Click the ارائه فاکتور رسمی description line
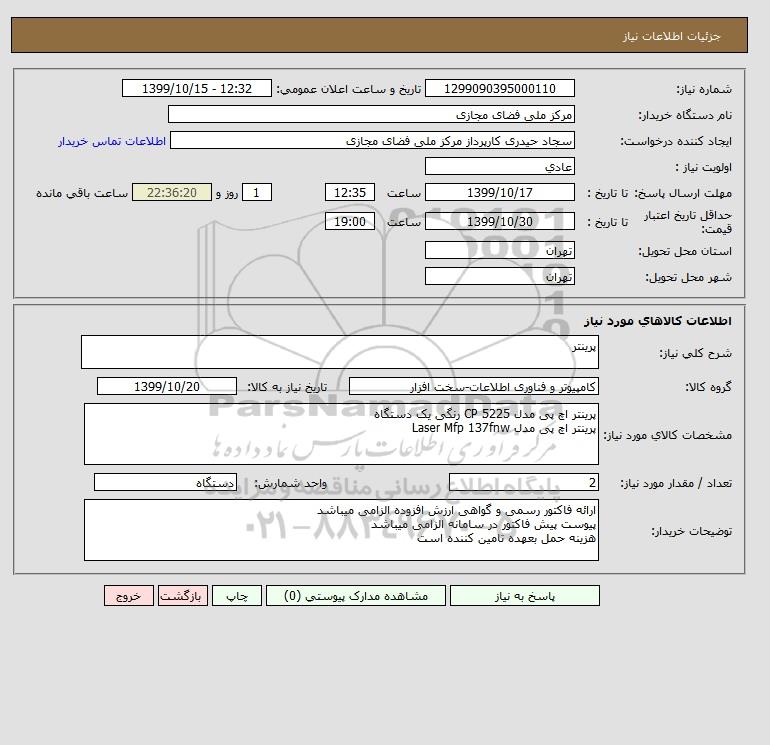This screenshot has height=745, width=770. coord(456,511)
